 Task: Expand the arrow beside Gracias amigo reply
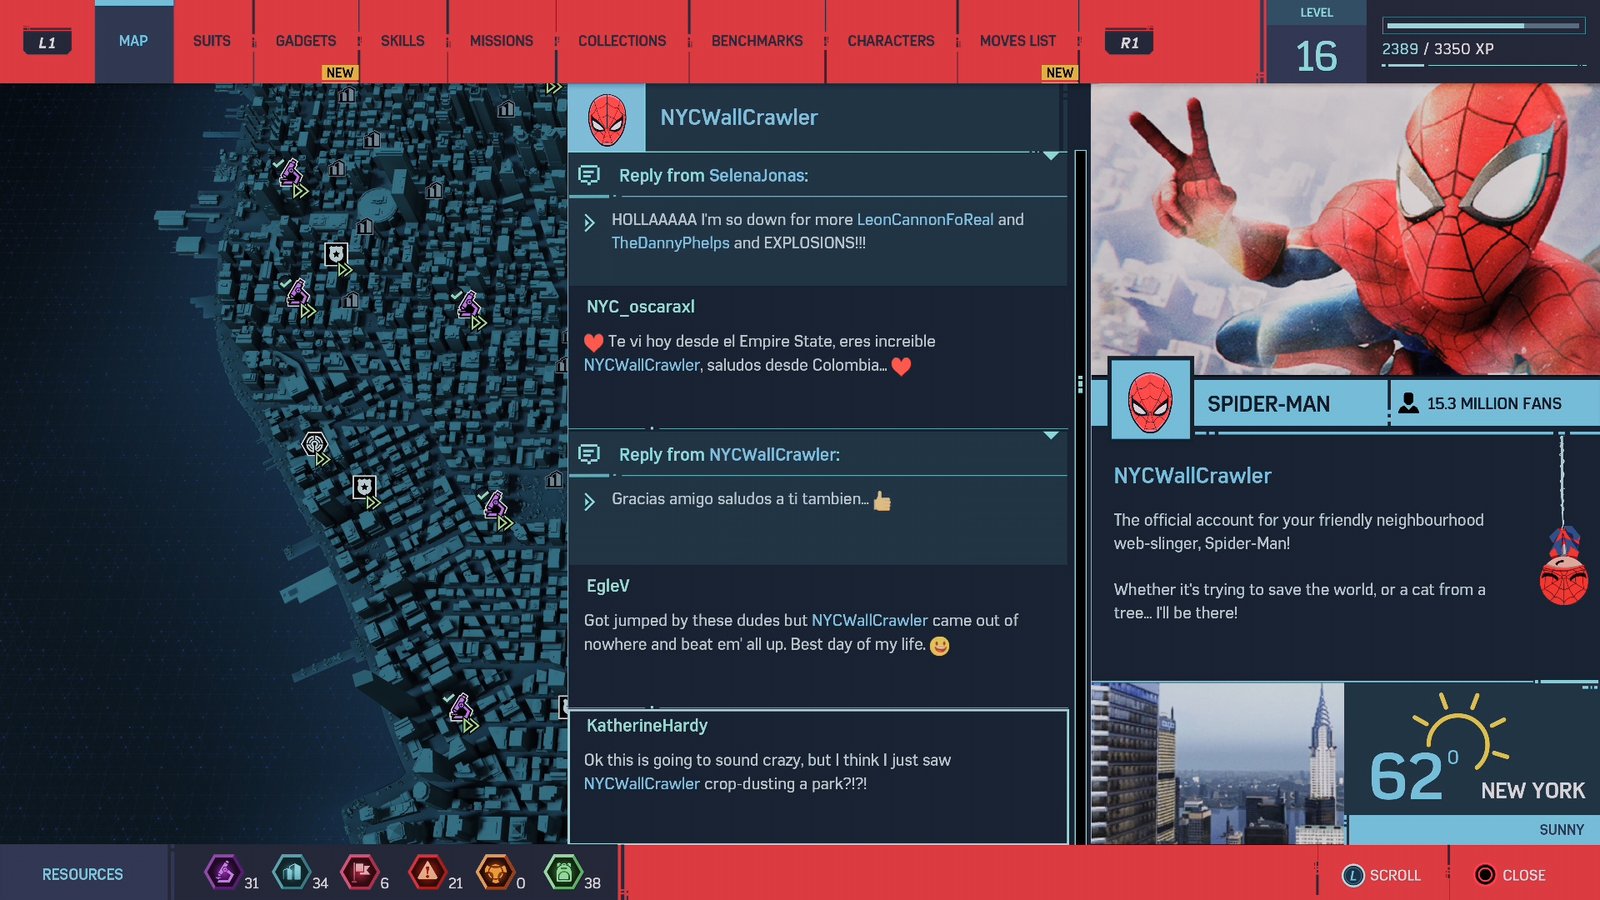(590, 501)
